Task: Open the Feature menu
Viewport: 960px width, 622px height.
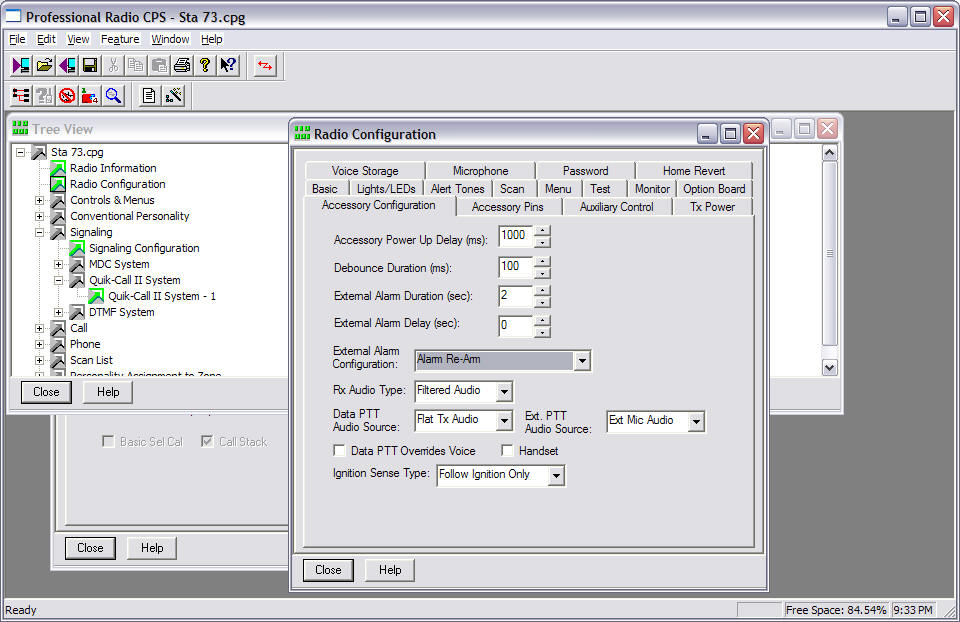Action: coord(120,39)
